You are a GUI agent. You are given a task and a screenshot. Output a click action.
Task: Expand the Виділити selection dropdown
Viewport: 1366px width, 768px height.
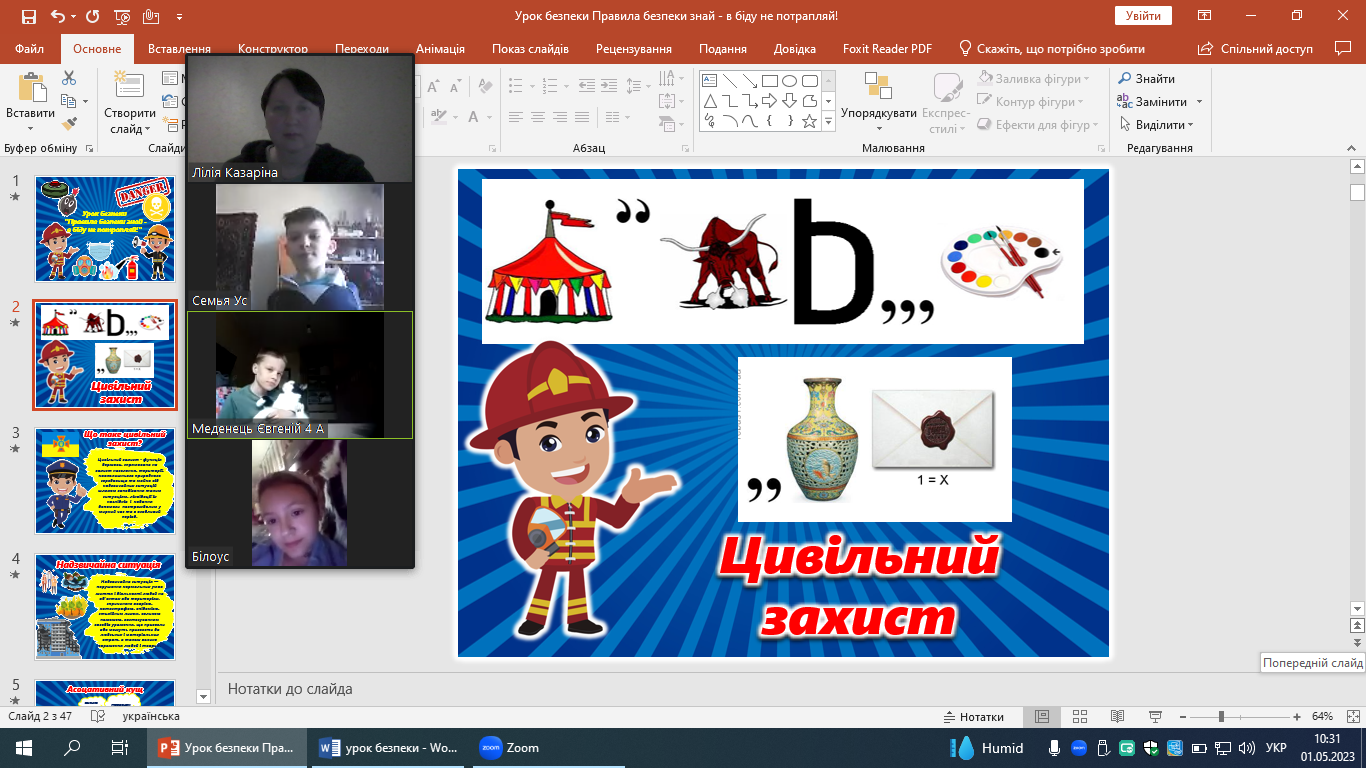tap(1191, 125)
